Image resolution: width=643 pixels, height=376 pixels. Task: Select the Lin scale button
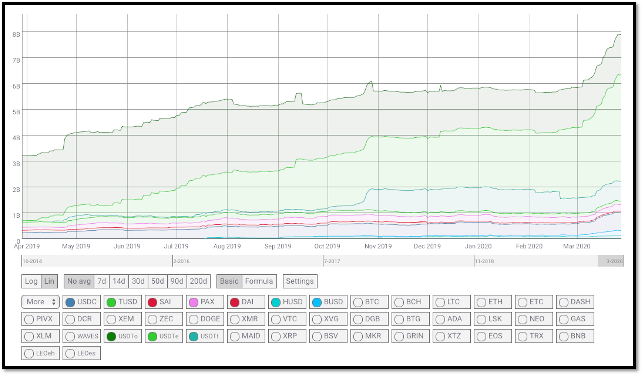[49, 281]
